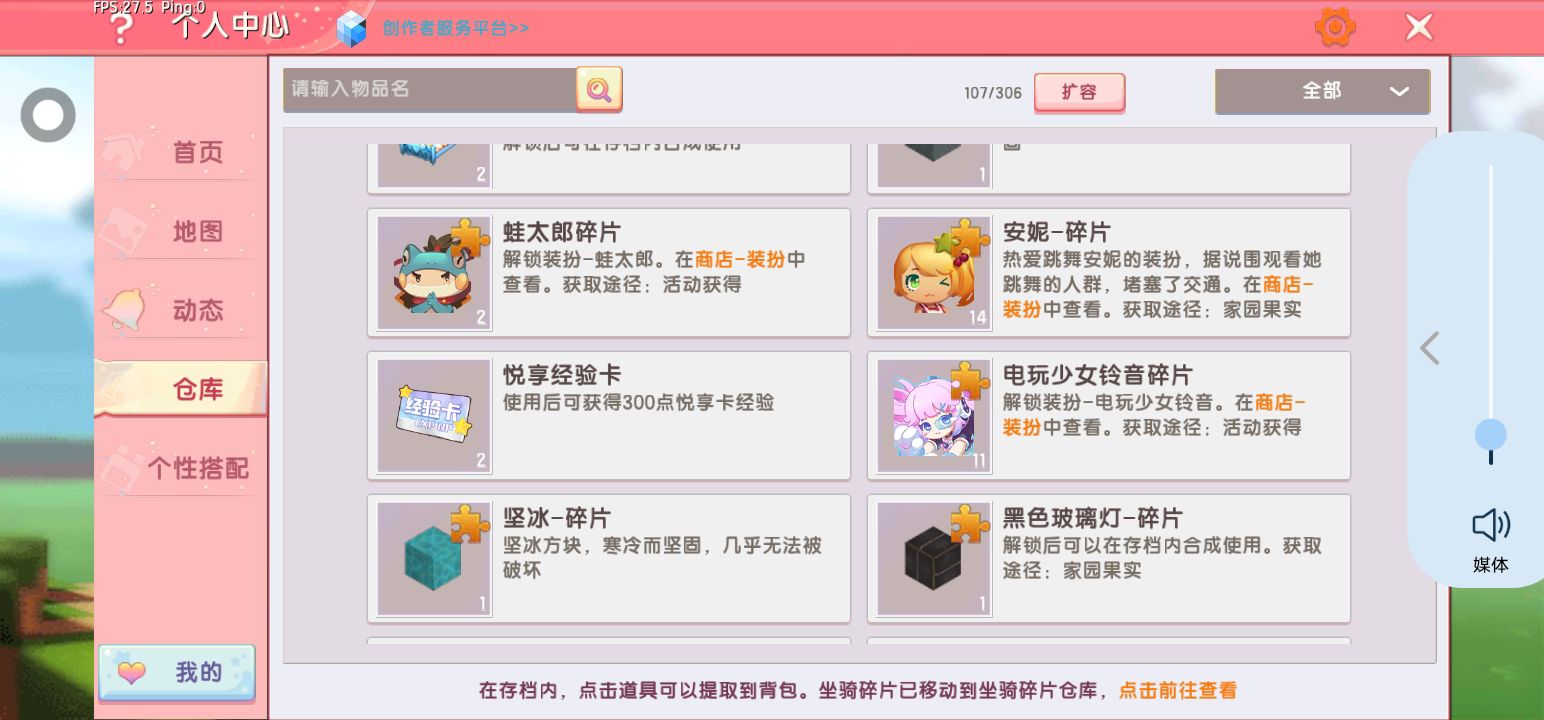
Task: Toggle the media speaker mute icon
Action: point(1490,526)
